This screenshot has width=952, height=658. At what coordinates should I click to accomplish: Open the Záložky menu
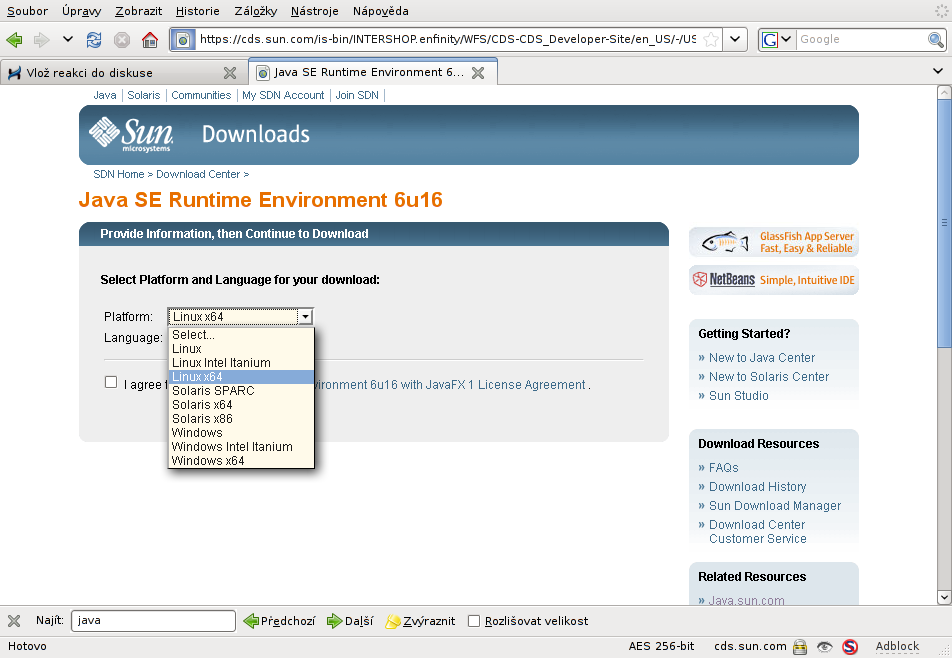256,11
